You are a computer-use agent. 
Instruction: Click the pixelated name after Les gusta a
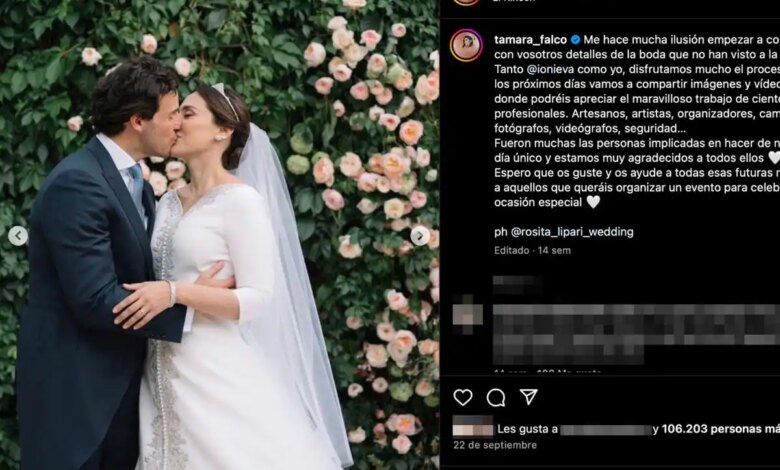(606, 430)
